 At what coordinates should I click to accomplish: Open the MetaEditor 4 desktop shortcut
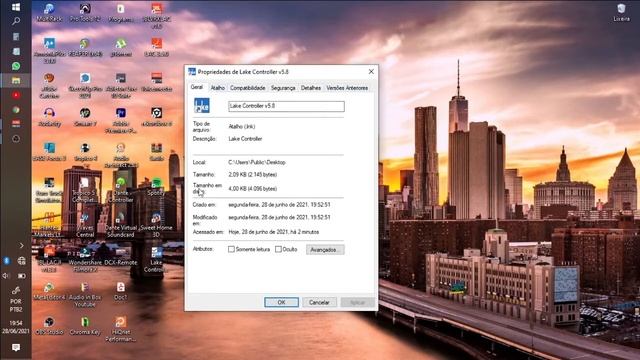click(49, 291)
